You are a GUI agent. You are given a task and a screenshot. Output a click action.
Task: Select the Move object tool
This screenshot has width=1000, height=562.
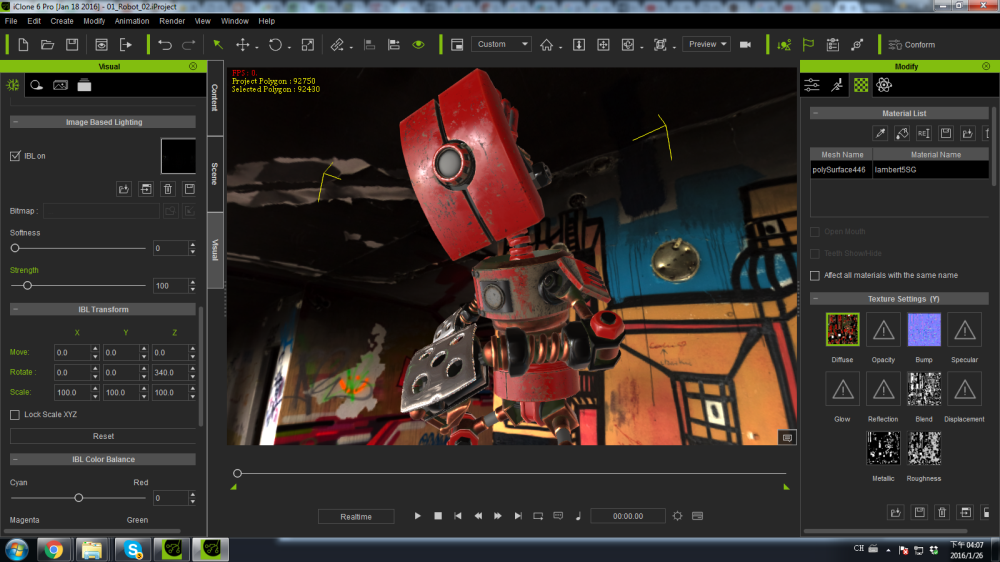(x=243, y=44)
